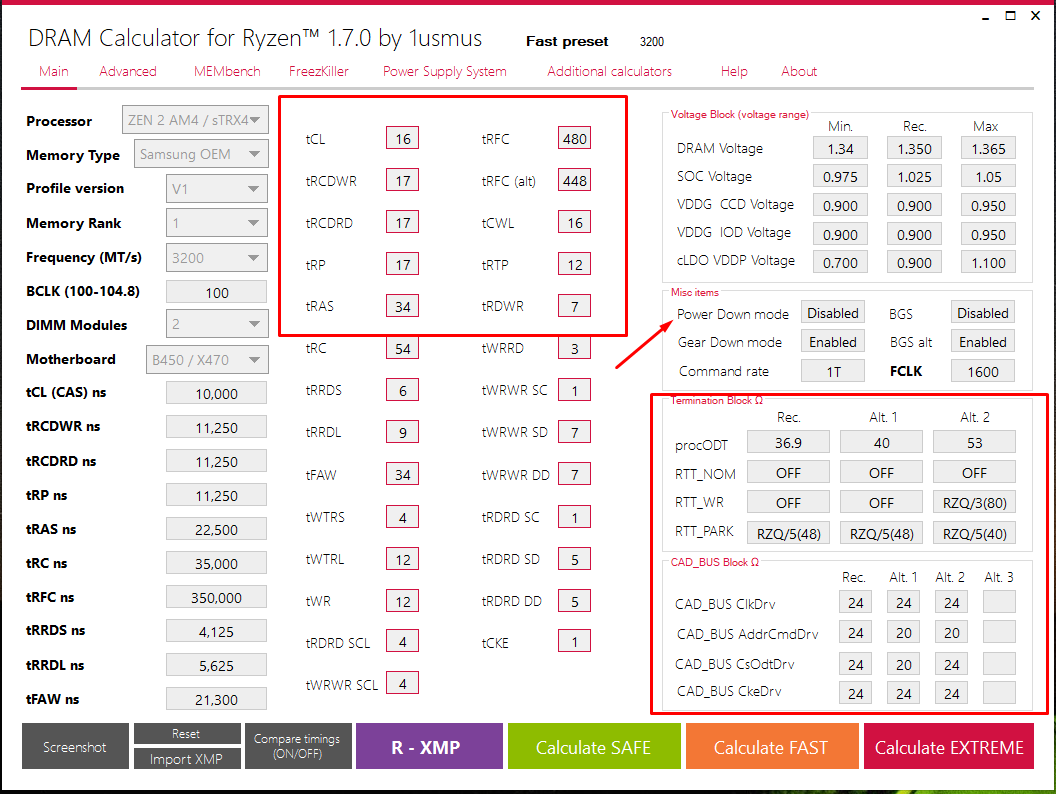Click the tCKE value field
Image resolution: width=1056 pixels, height=794 pixels.
pos(574,642)
